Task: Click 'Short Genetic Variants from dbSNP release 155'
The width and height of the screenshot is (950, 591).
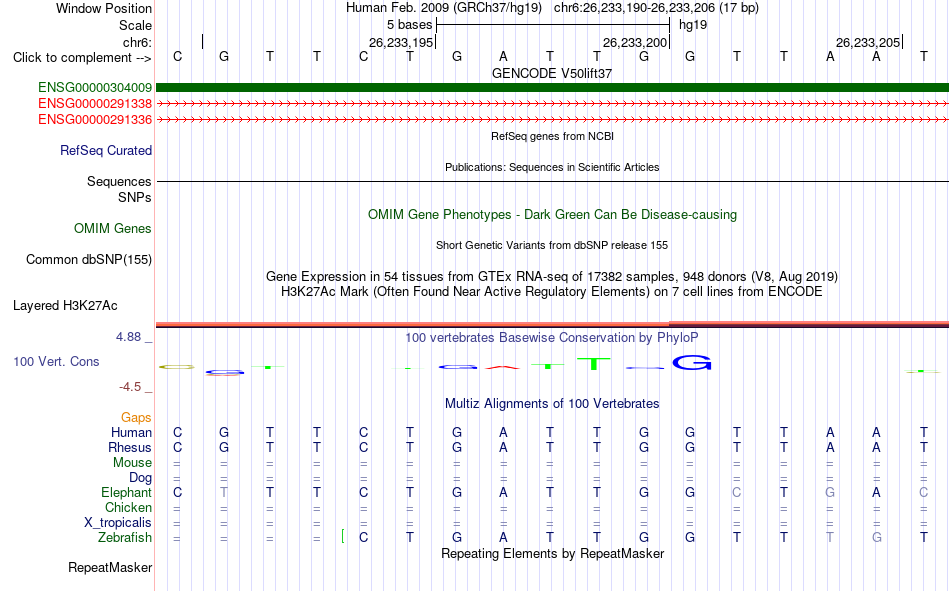Action: click(552, 245)
